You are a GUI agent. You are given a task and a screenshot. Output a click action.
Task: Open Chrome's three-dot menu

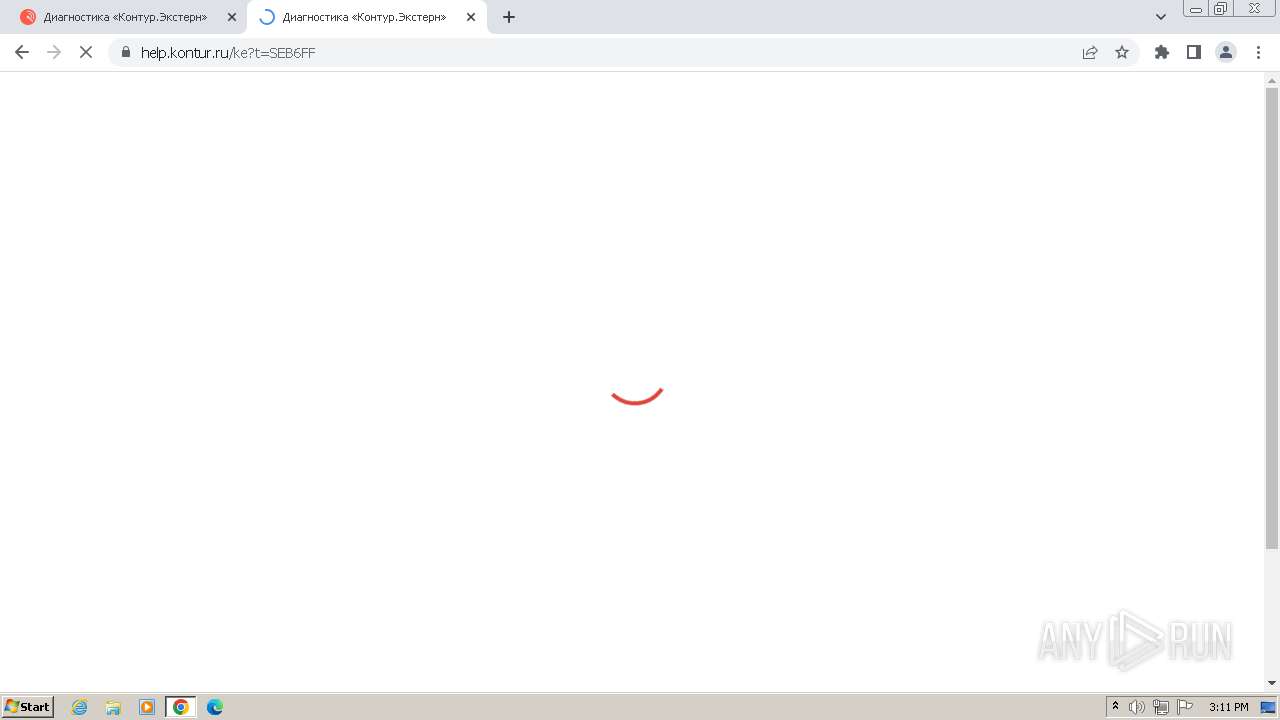tap(1258, 52)
